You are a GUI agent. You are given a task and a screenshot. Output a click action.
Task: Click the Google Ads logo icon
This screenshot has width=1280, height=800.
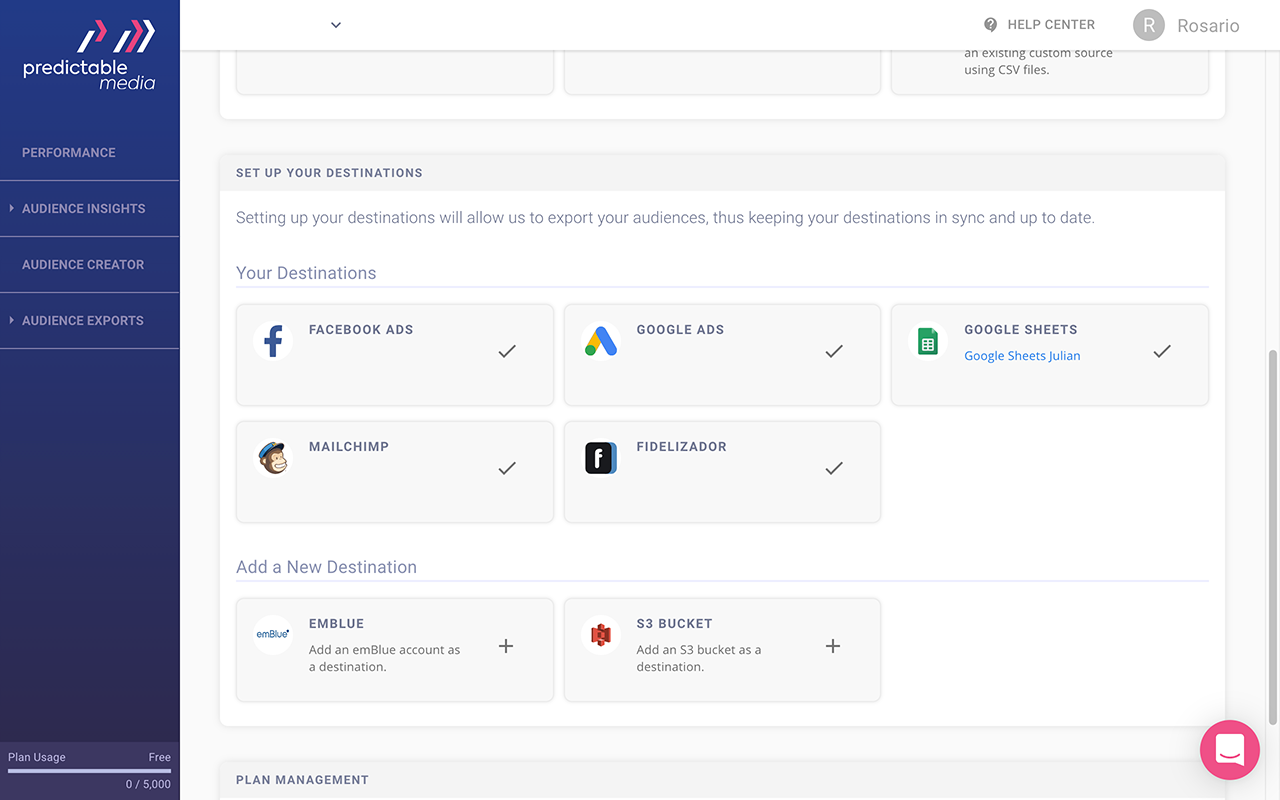601,341
